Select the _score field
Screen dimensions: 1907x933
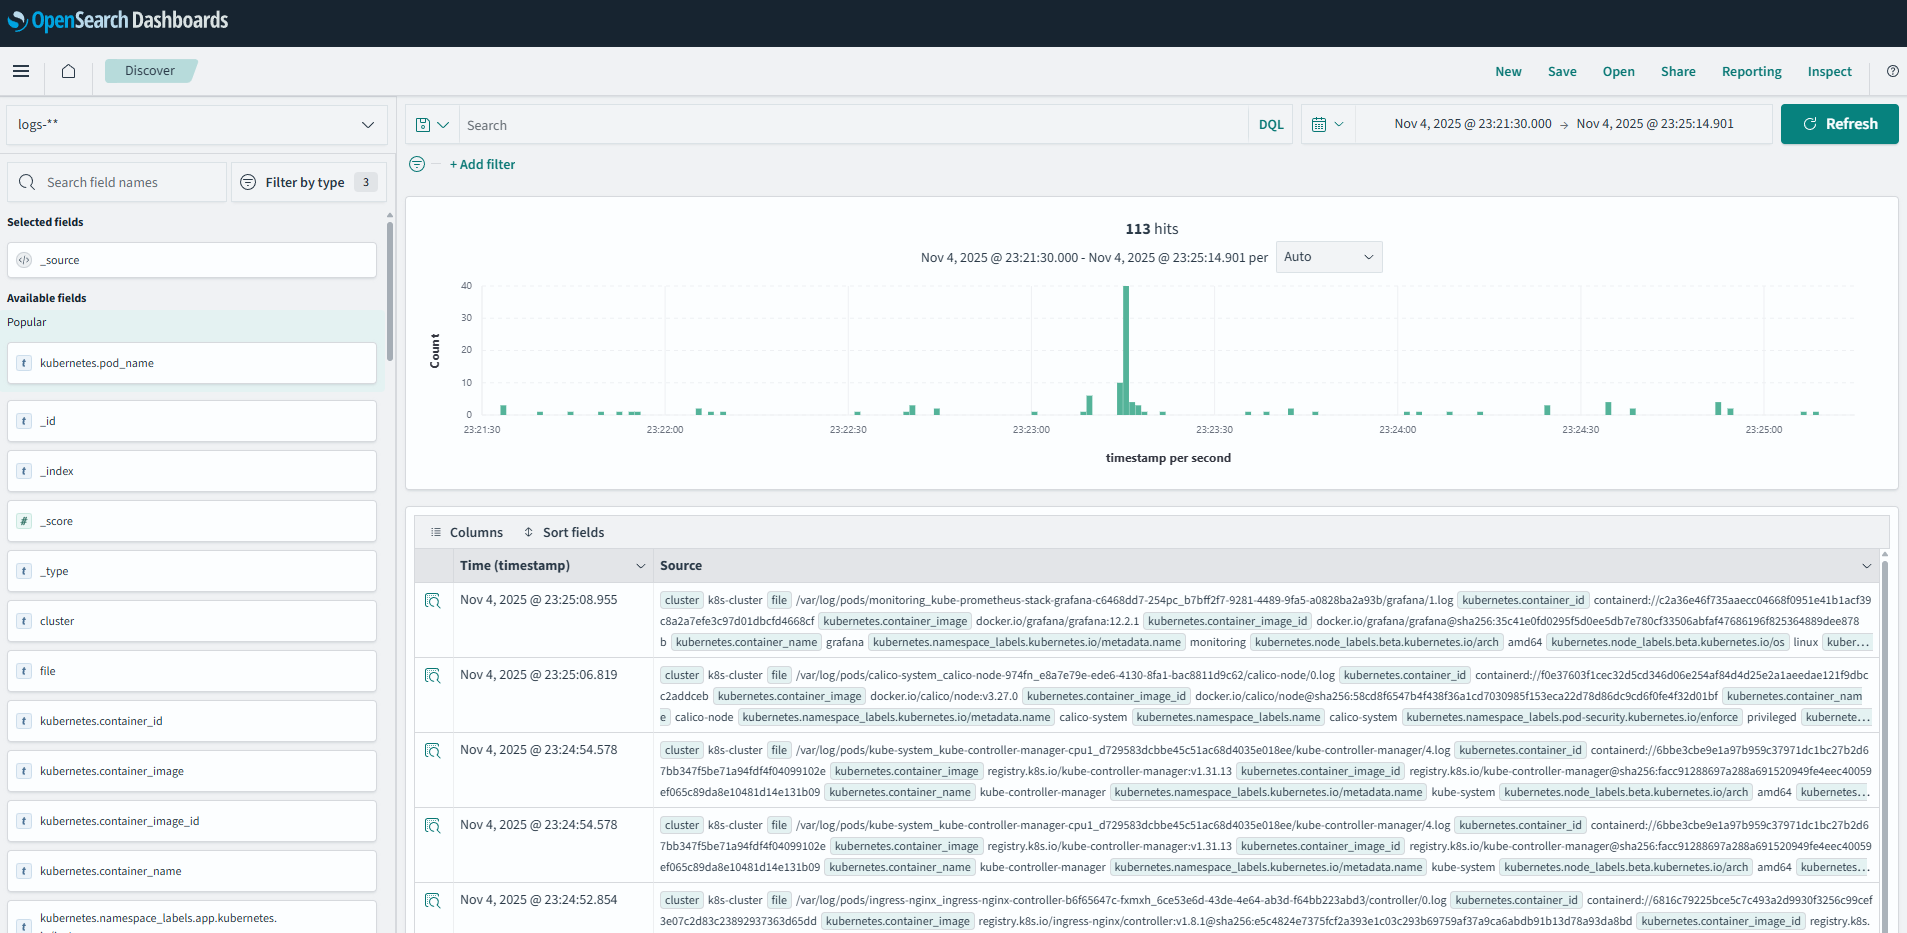pos(192,521)
